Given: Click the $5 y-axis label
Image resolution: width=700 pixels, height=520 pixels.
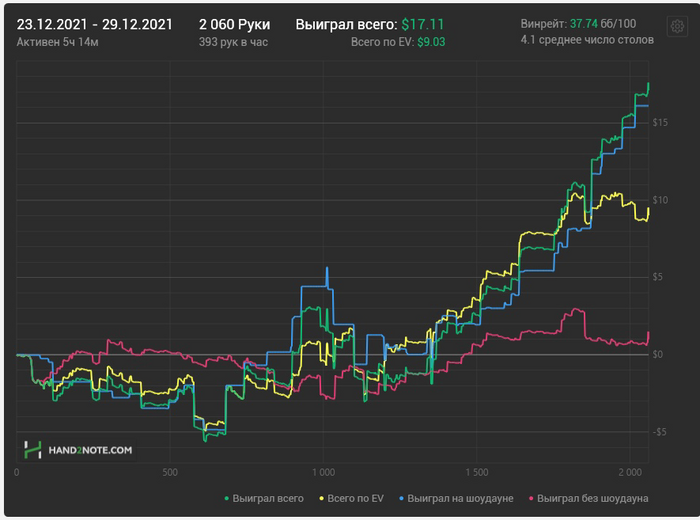Looking at the screenshot, I should 657,277.
